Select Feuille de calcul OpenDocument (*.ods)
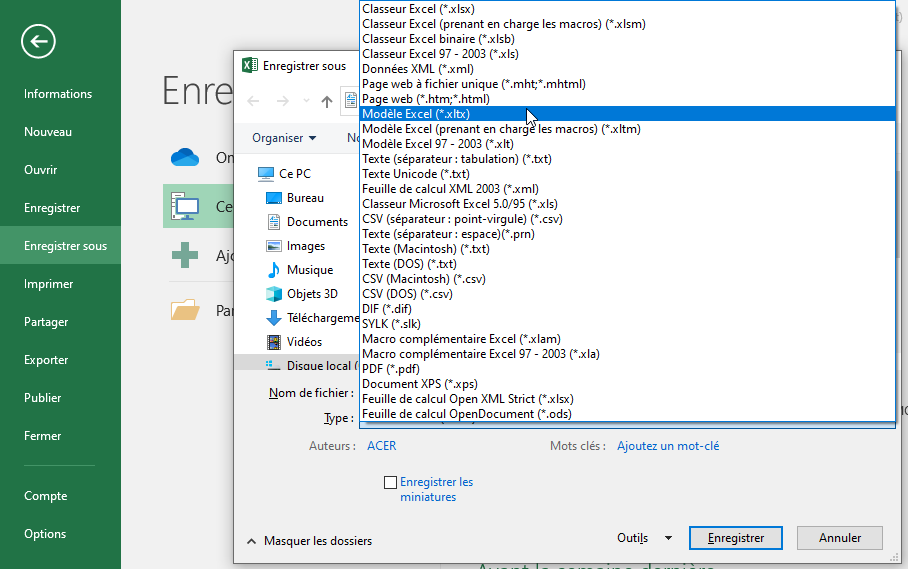Image resolution: width=908 pixels, height=569 pixels. click(627, 414)
